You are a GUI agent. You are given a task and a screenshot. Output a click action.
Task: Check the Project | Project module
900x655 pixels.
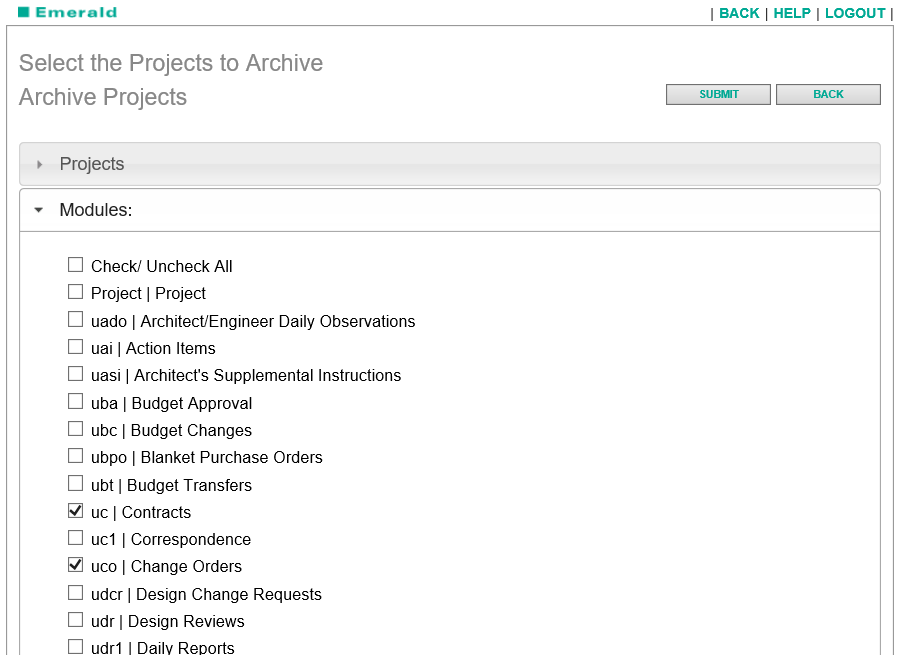tap(76, 292)
